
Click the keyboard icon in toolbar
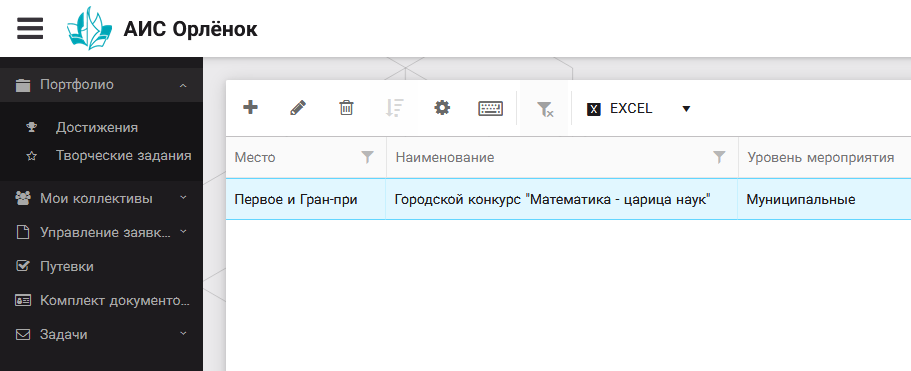point(490,109)
